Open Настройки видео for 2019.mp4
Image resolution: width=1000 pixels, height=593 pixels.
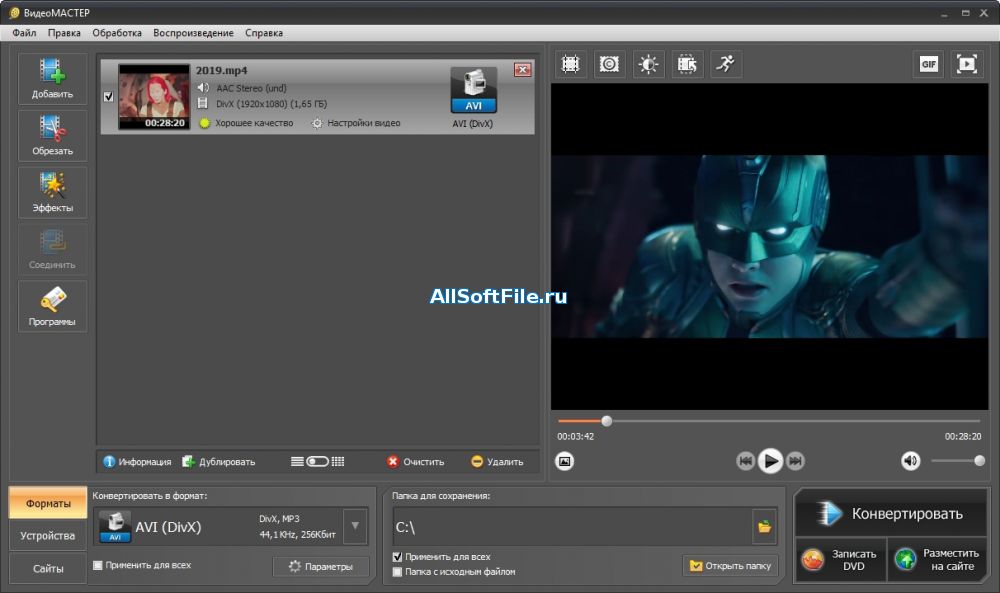pos(357,123)
